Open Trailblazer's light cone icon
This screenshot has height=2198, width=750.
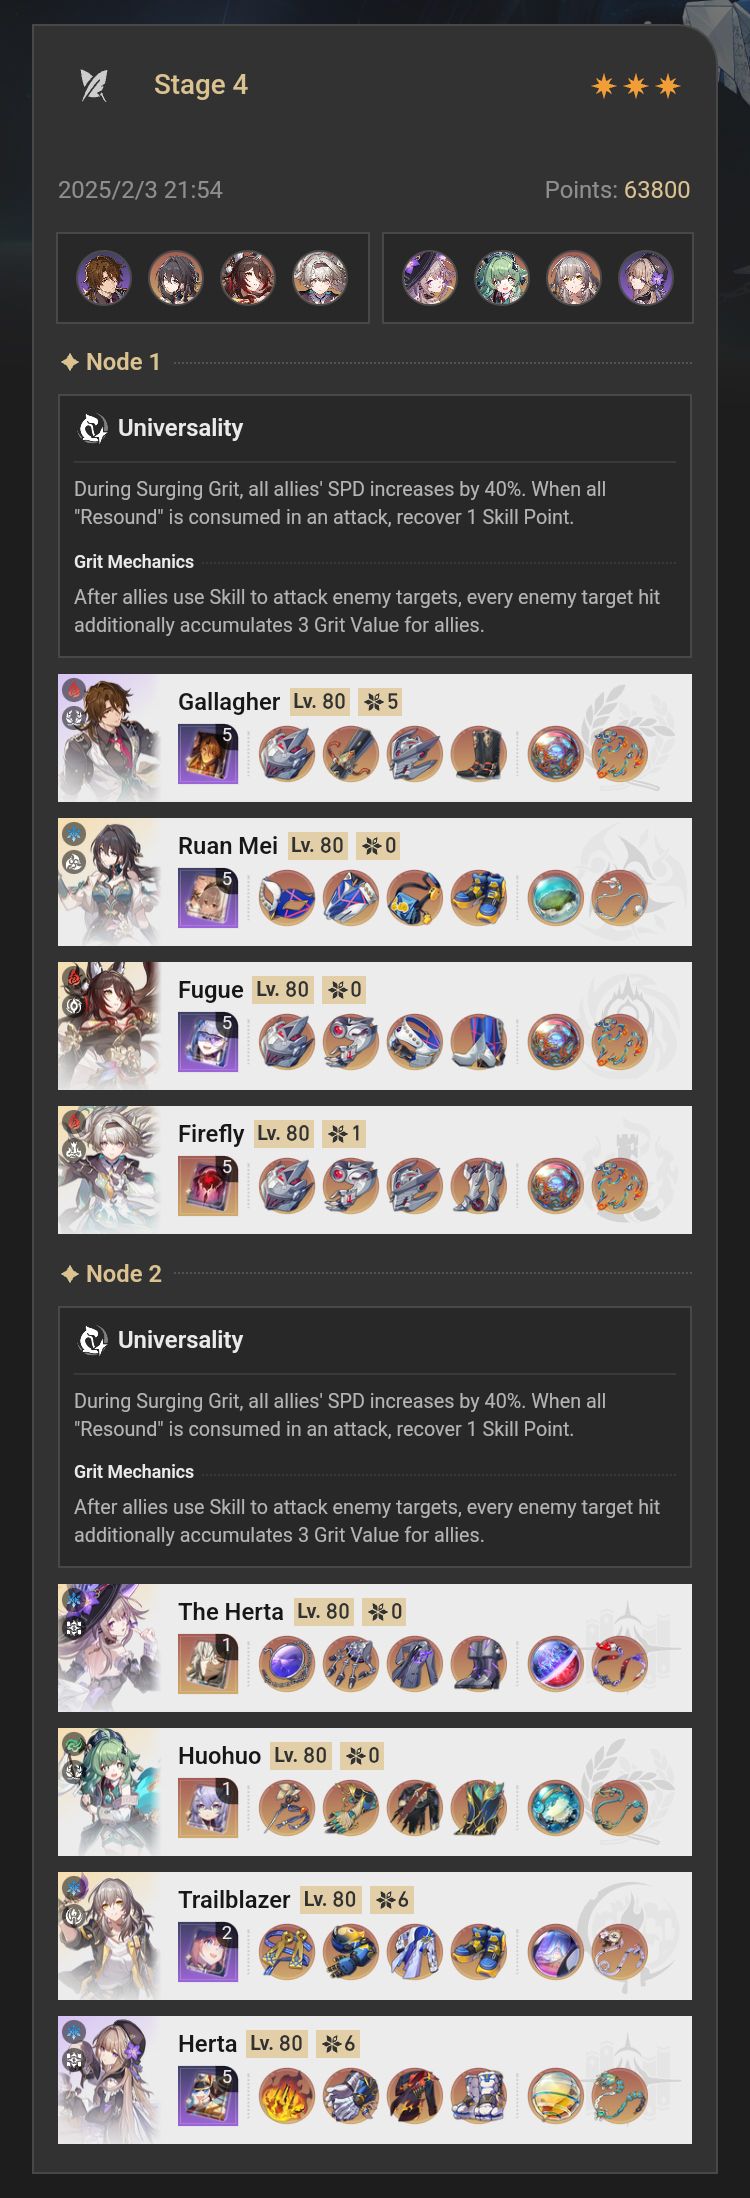point(208,1952)
